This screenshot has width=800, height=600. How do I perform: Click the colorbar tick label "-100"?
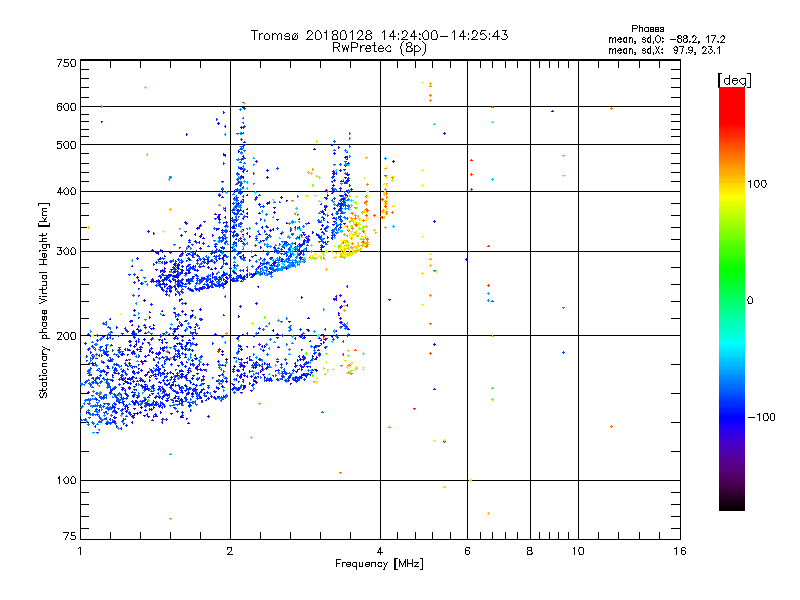pyautogui.click(x=761, y=417)
